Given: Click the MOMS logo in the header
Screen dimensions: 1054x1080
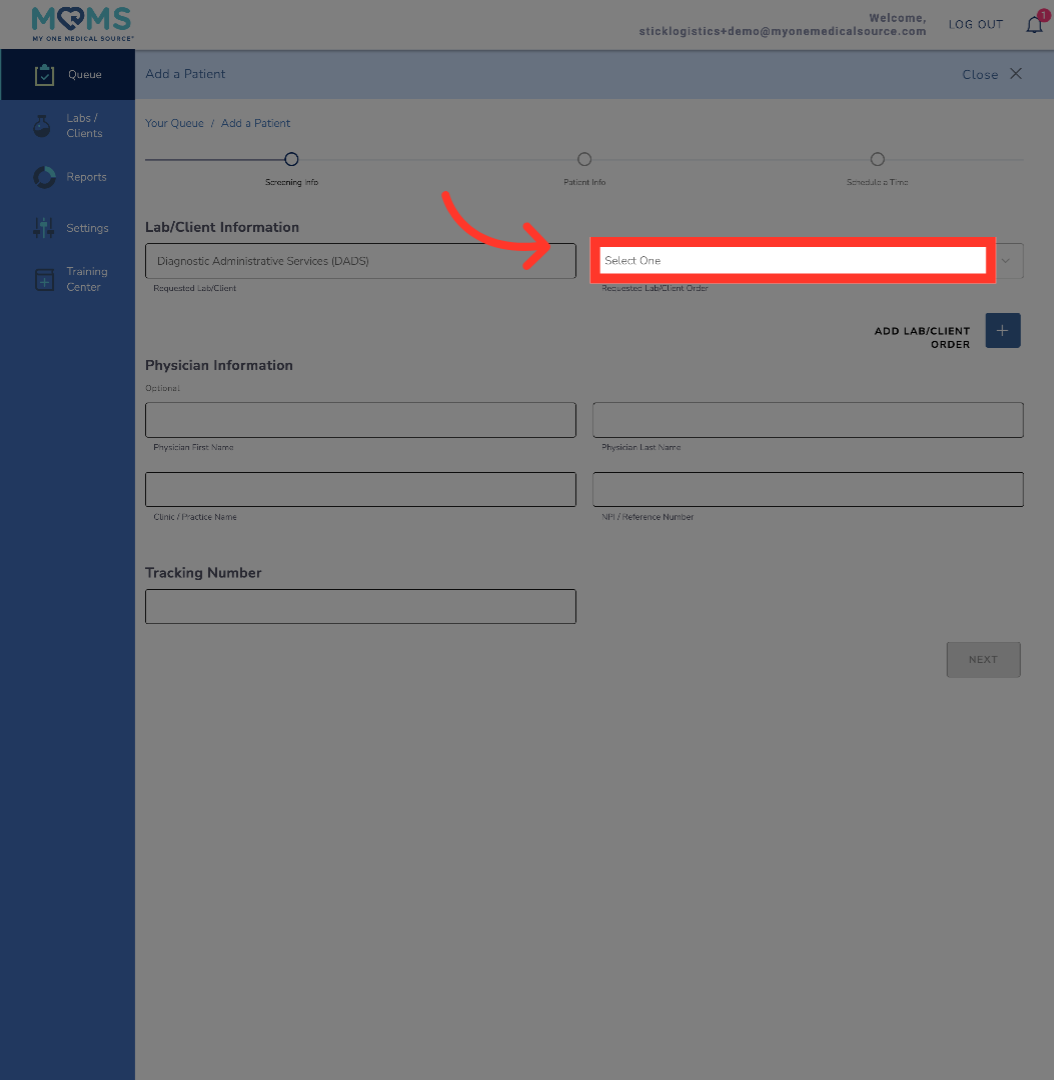Looking at the screenshot, I should pos(80,23).
